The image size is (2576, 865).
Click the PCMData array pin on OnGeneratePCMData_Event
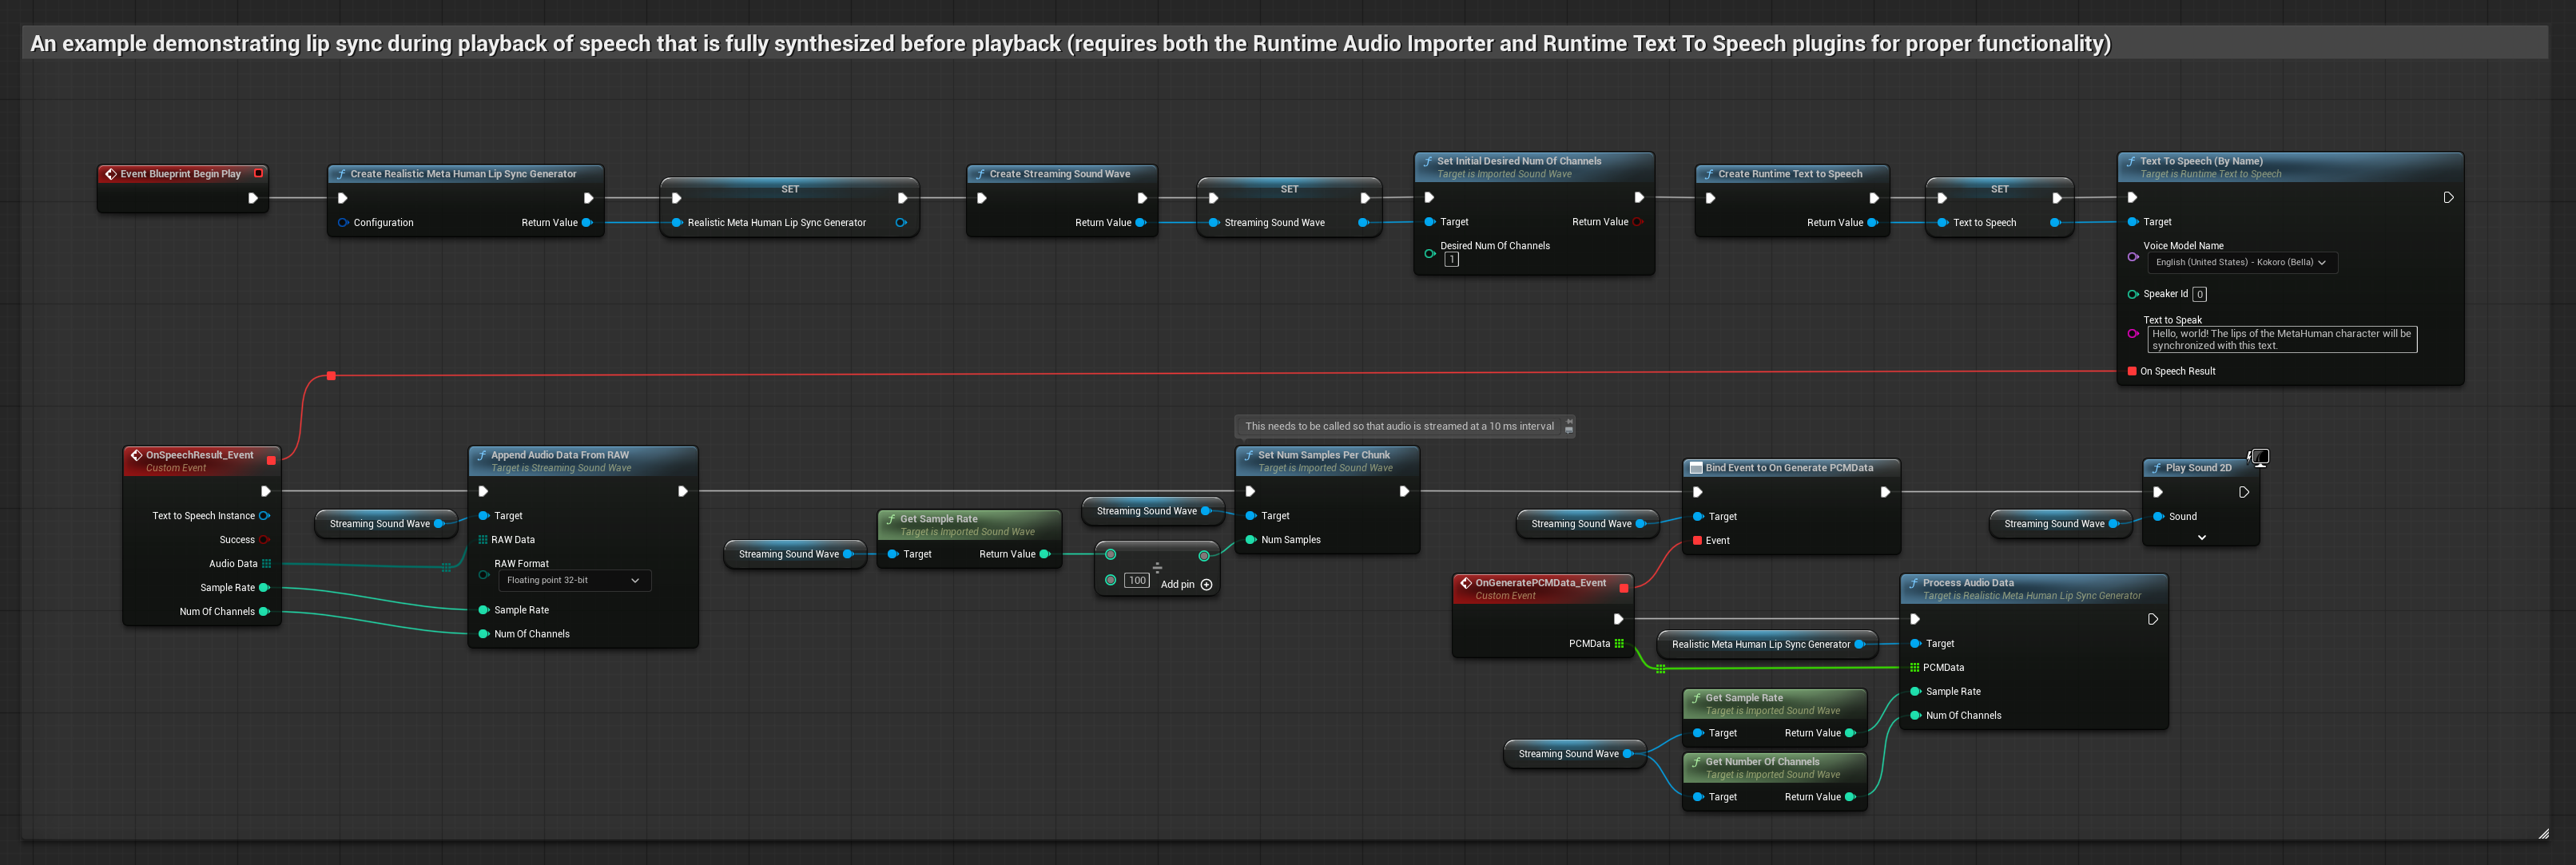(1619, 644)
